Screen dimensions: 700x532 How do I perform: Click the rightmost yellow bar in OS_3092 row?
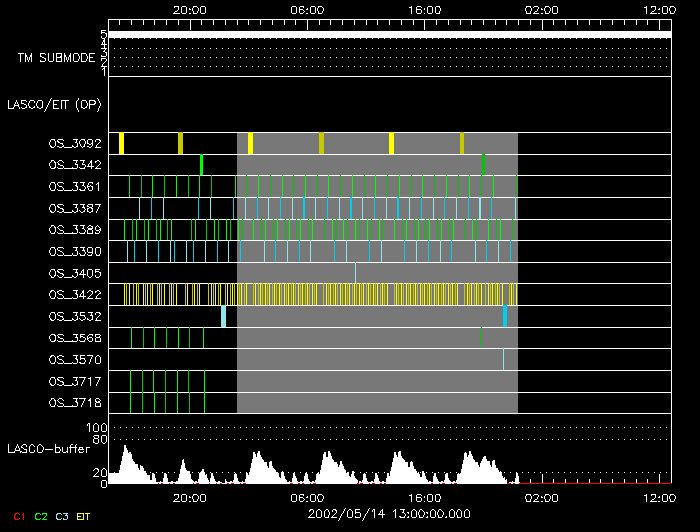pos(462,143)
